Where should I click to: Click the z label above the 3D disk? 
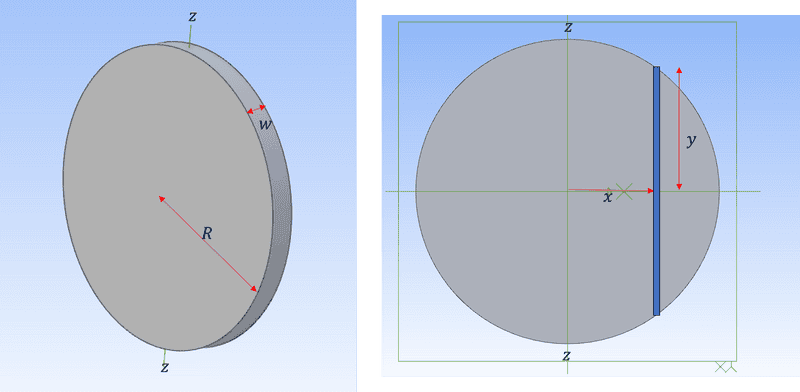192,16
